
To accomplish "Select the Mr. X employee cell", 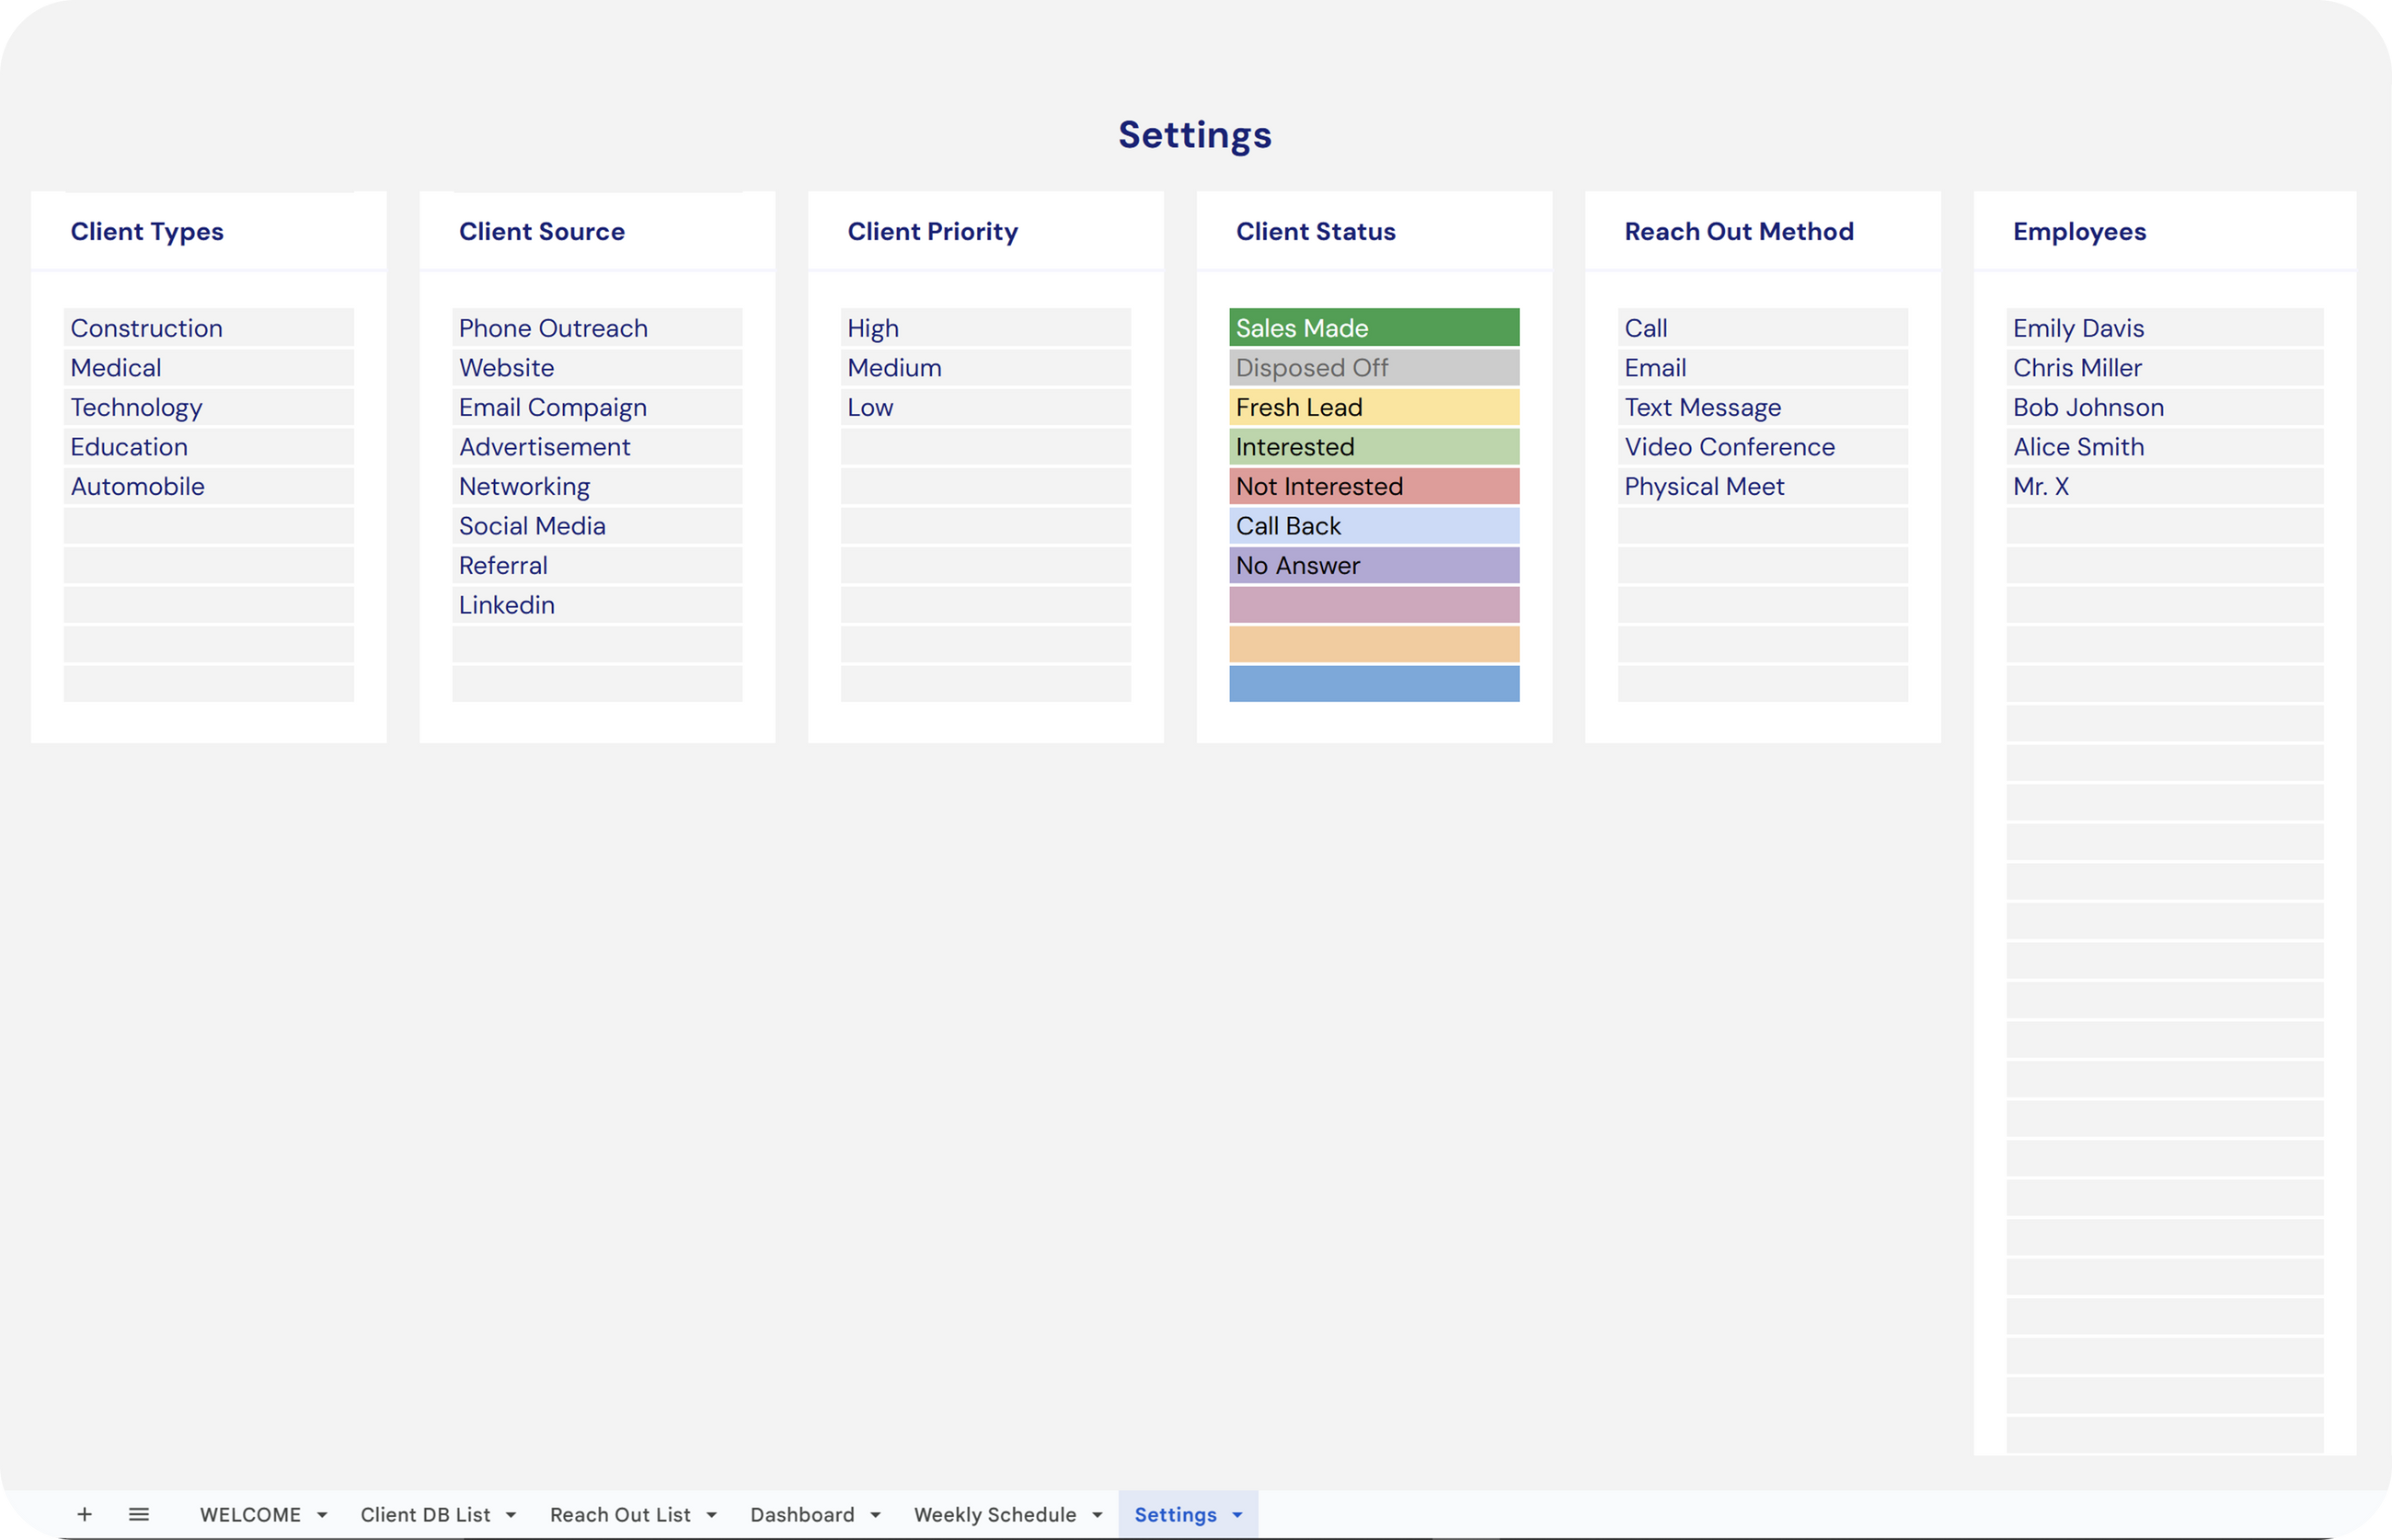I will [x=2163, y=486].
